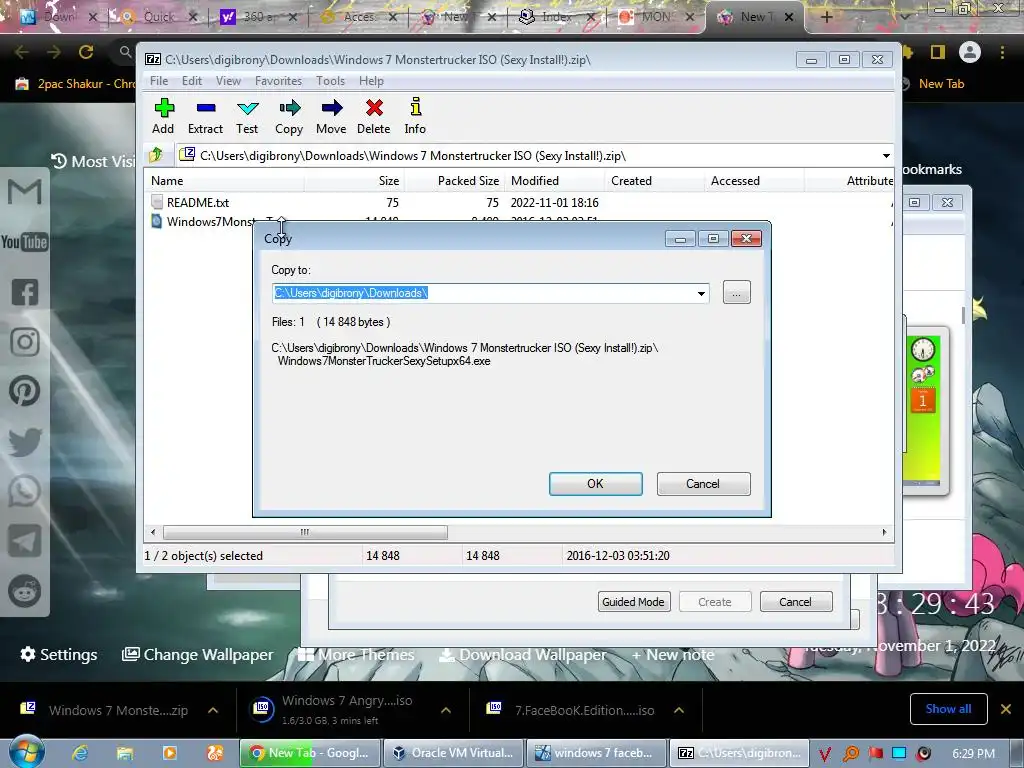Open WhatsApp from the sidebar
The height and width of the screenshot is (768, 1024).
click(25, 491)
